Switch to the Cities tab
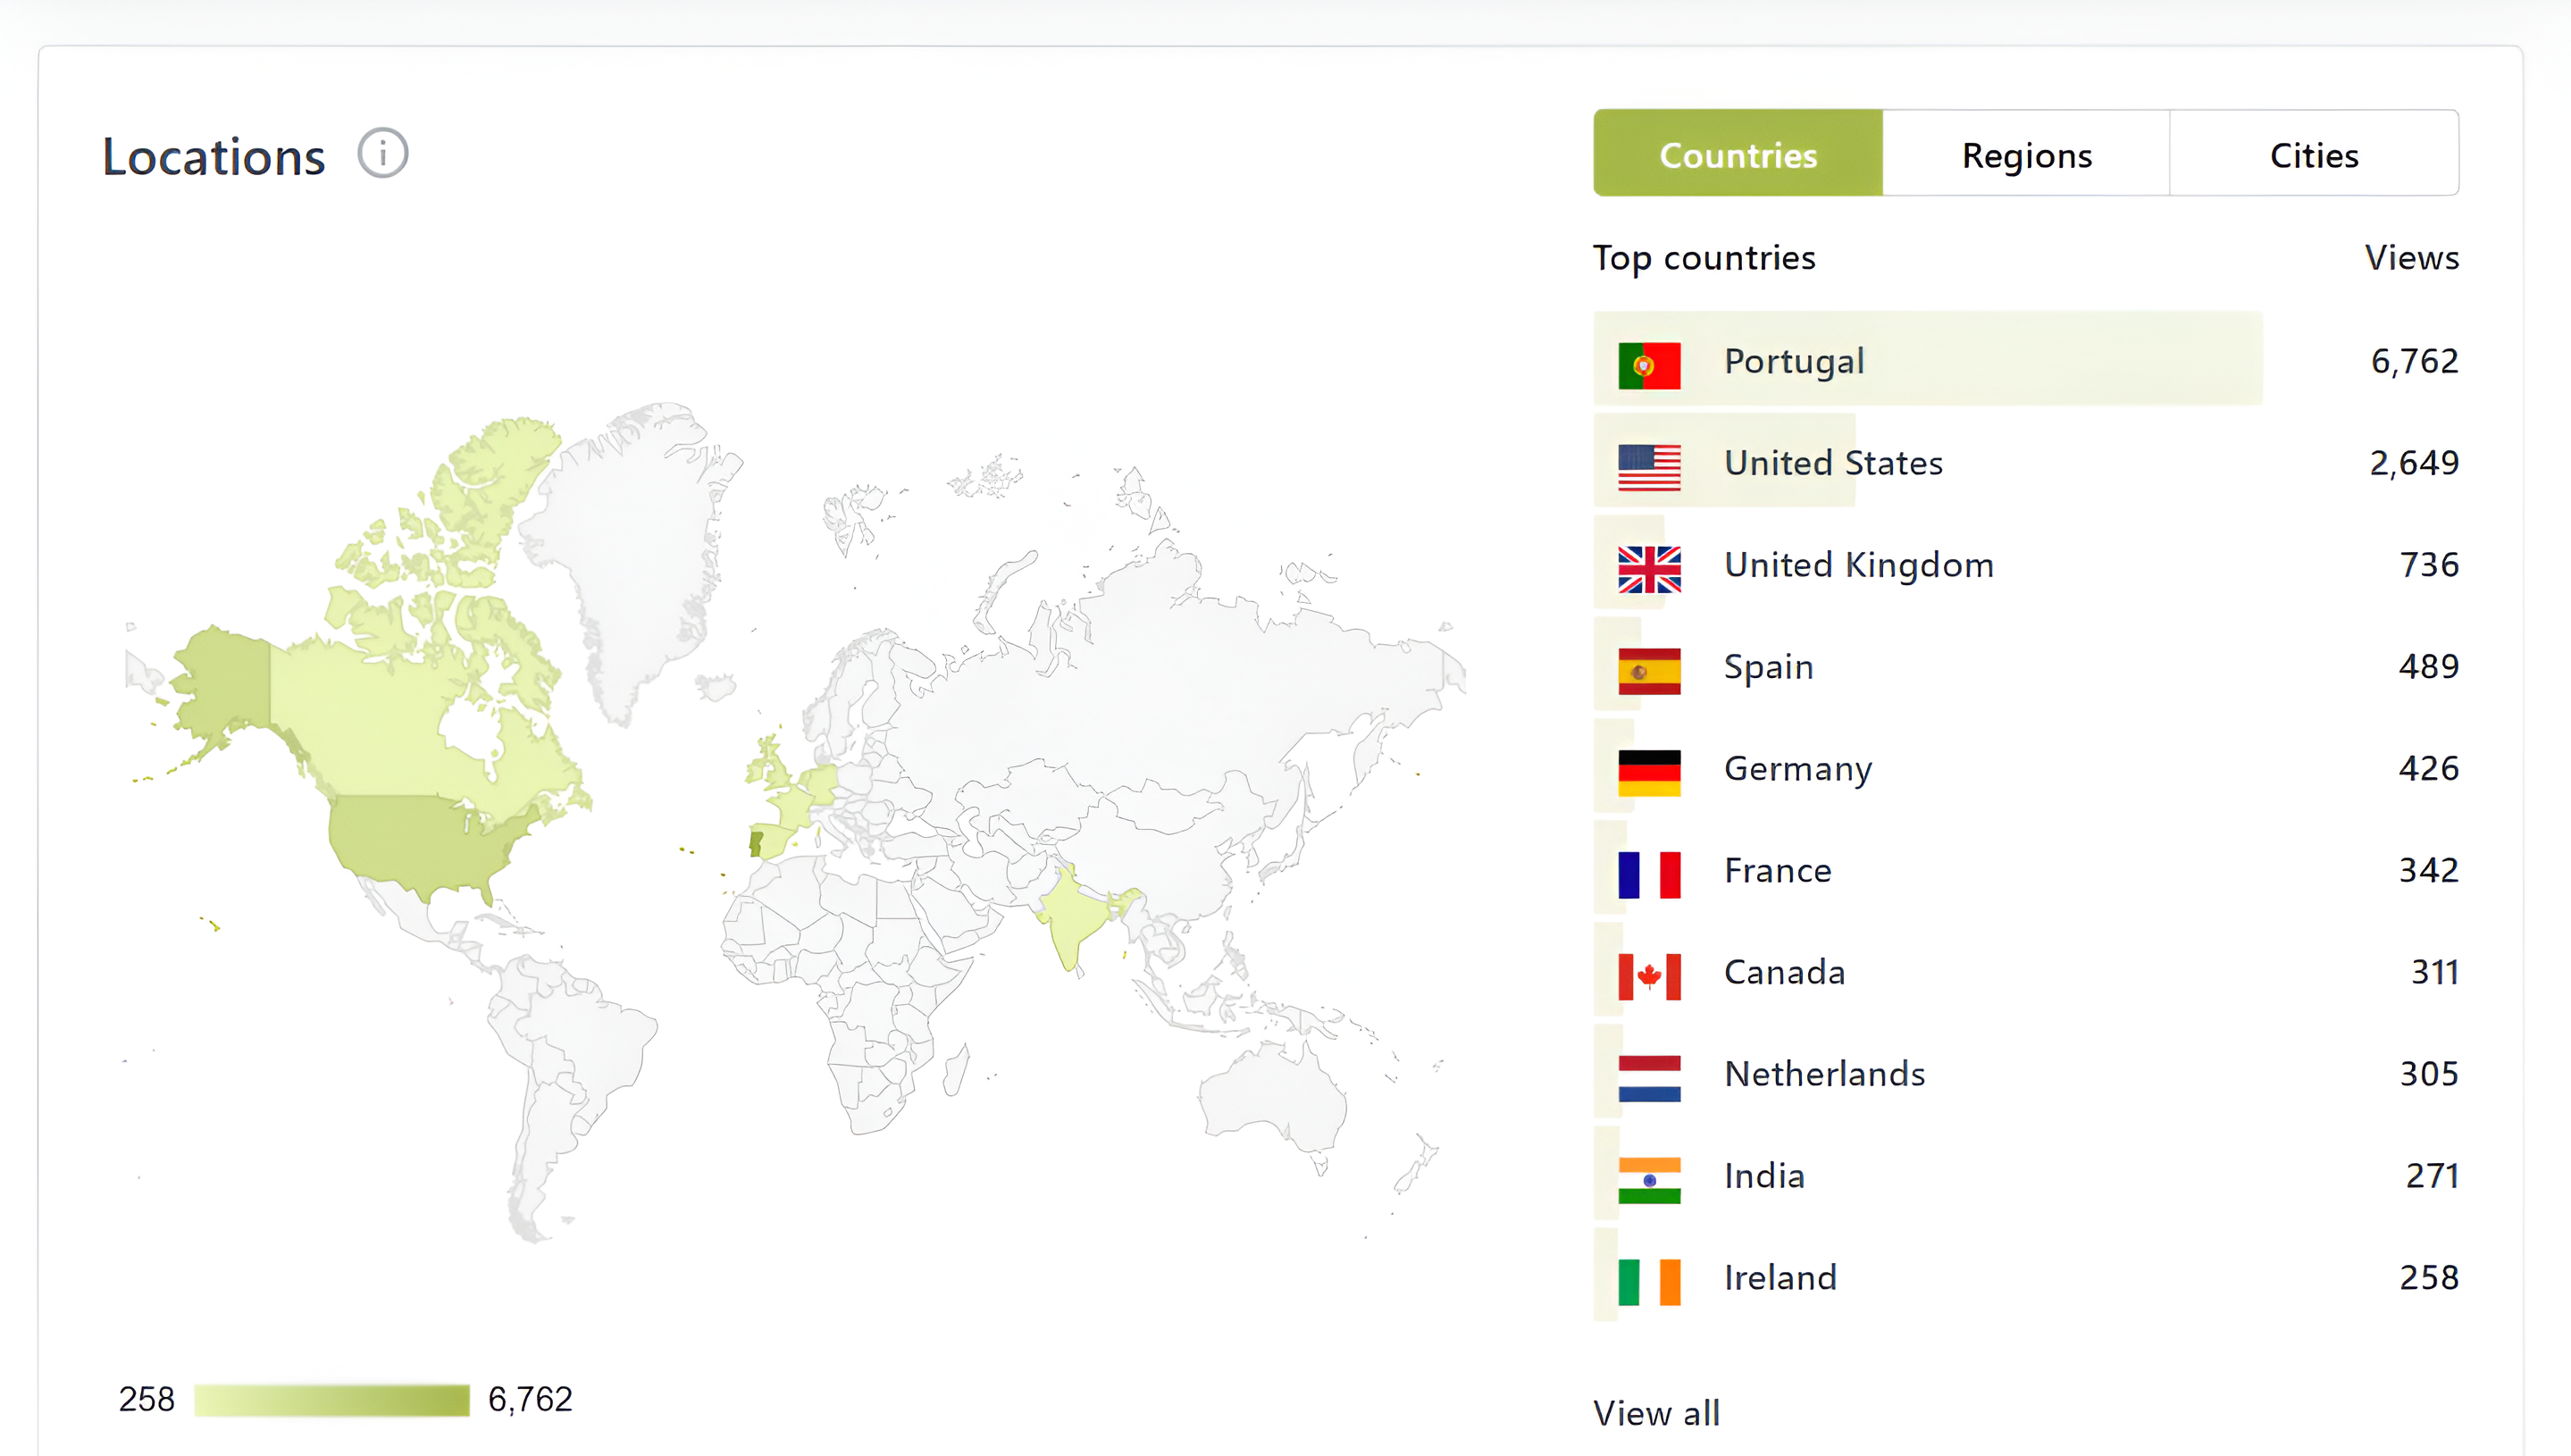Viewport: 2571px width, 1456px height. coord(2313,155)
